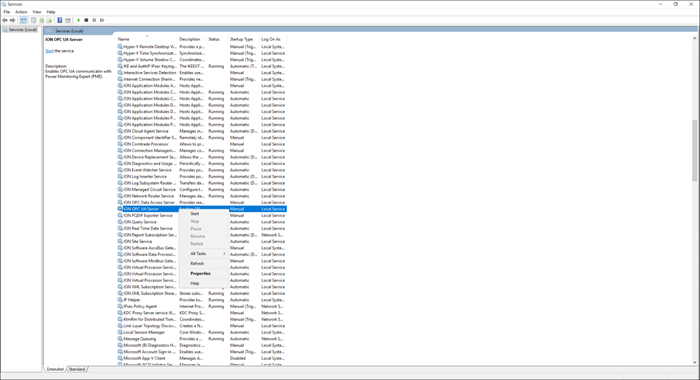
Task: Click the gear icon beside Microsoft App-V Client
Action: pos(120,358)
